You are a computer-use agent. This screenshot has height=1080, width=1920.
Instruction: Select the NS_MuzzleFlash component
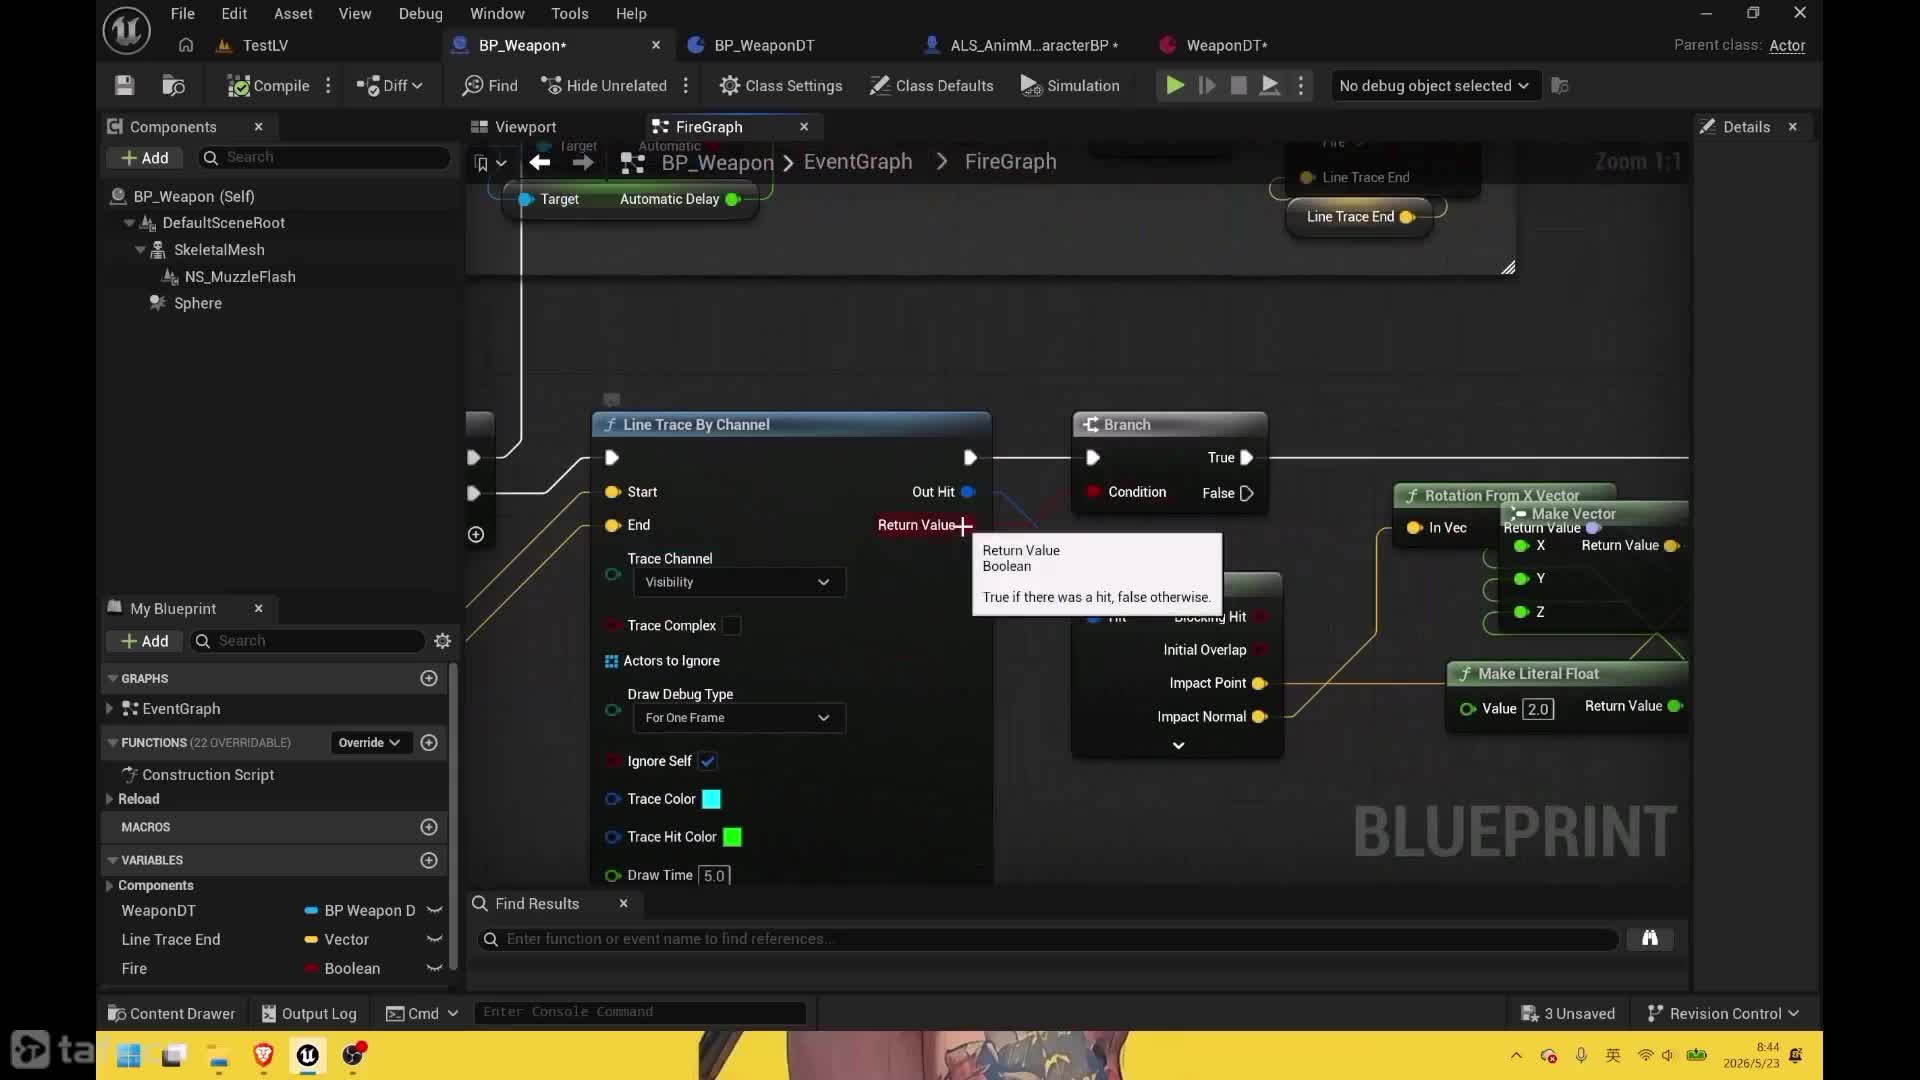(x=240, y=277)
